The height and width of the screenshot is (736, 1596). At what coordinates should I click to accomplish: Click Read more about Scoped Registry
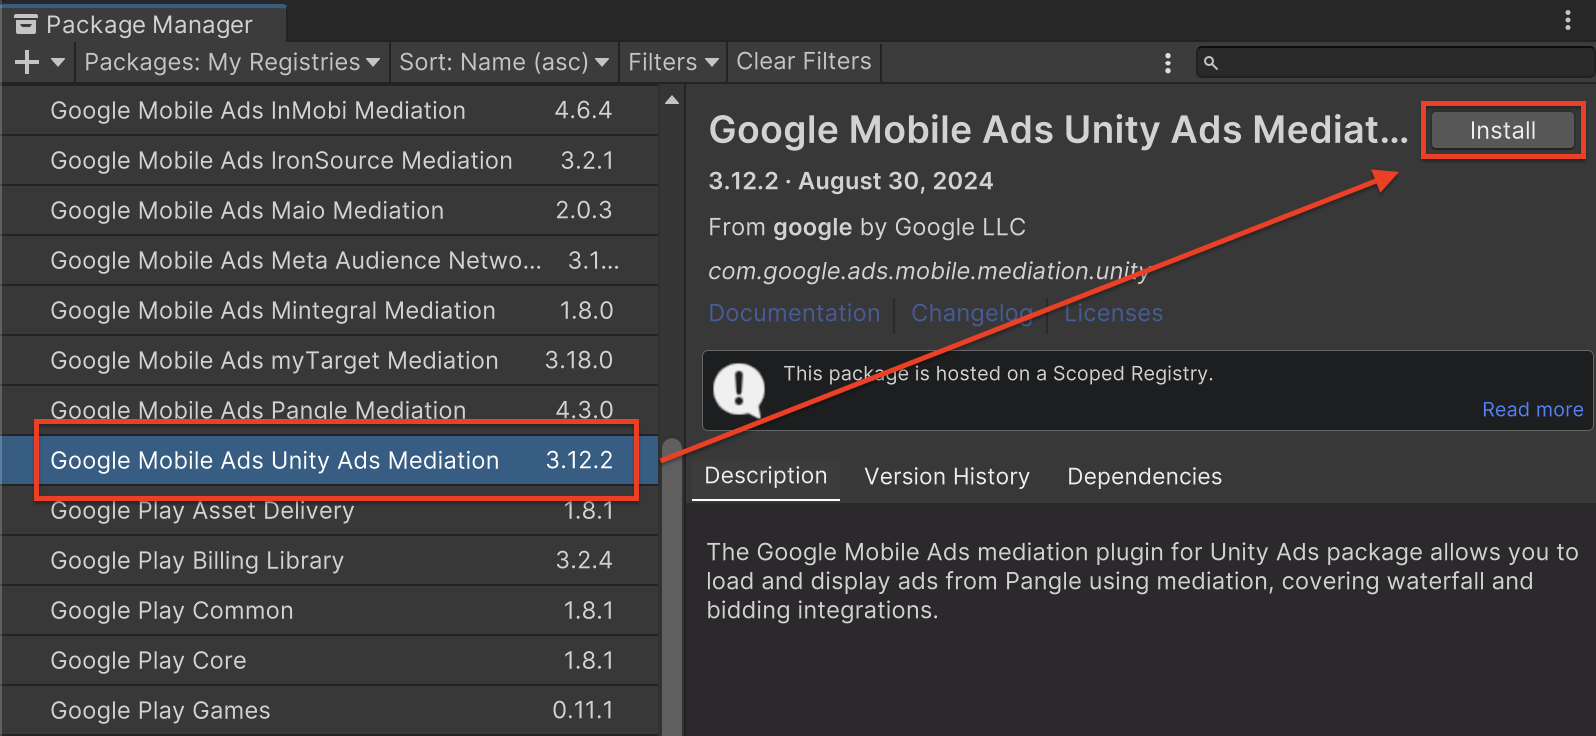tap(1532, 410)
